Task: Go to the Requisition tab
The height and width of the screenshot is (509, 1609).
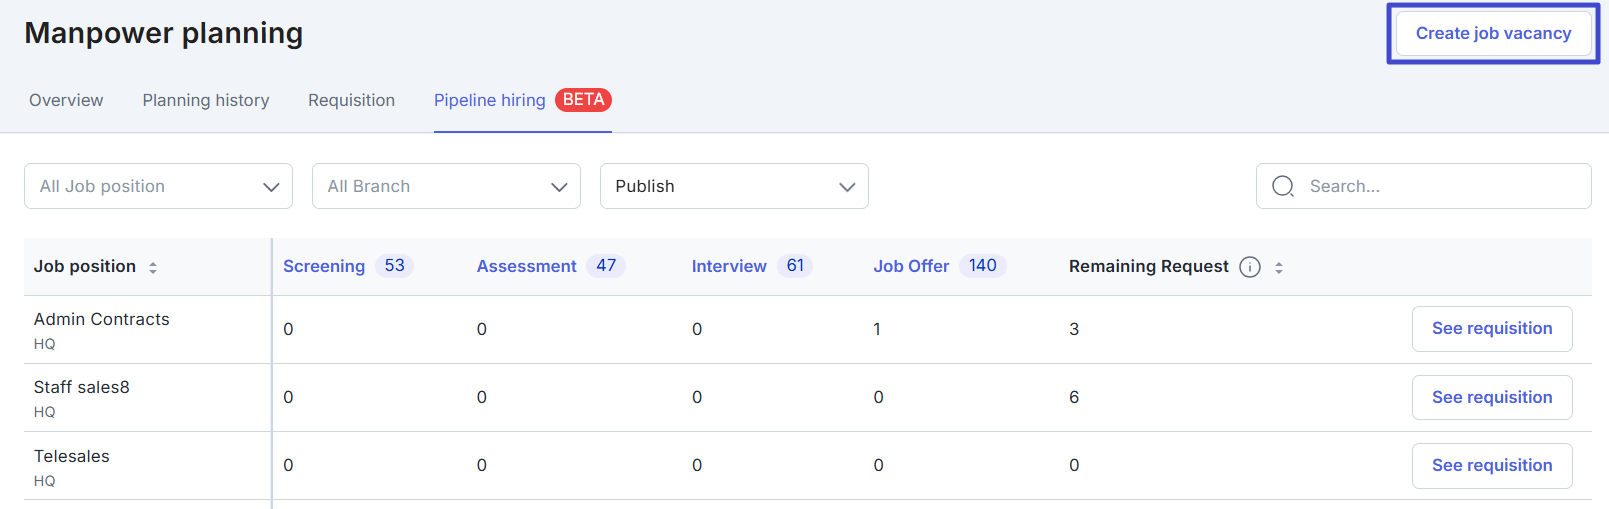Action: coord(351,100)
